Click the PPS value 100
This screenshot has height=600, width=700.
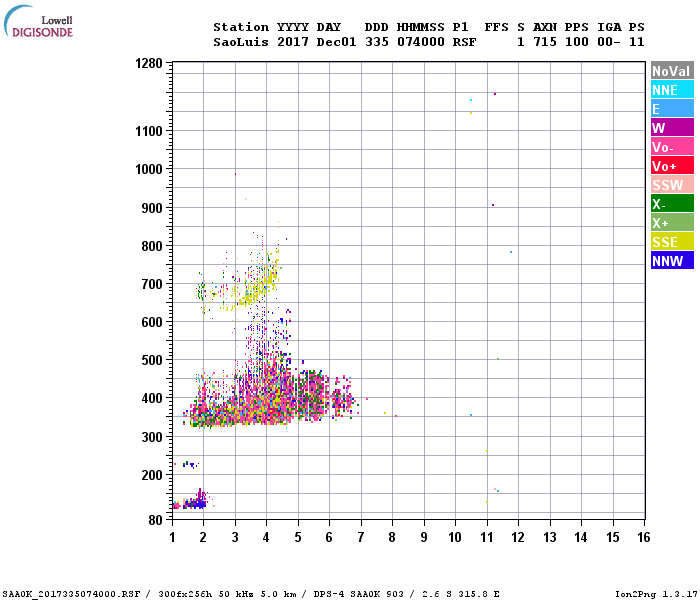577,42
